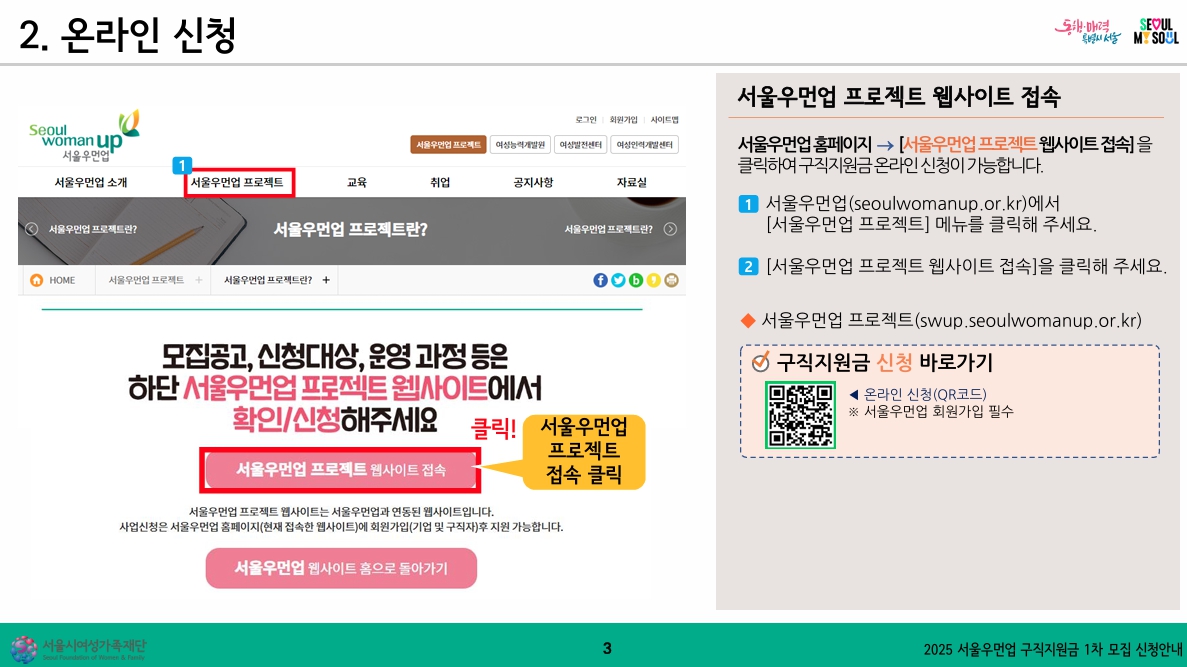Click the 회원가입 link
Viewport: 1187px width, 667px height.
[624, 120]
